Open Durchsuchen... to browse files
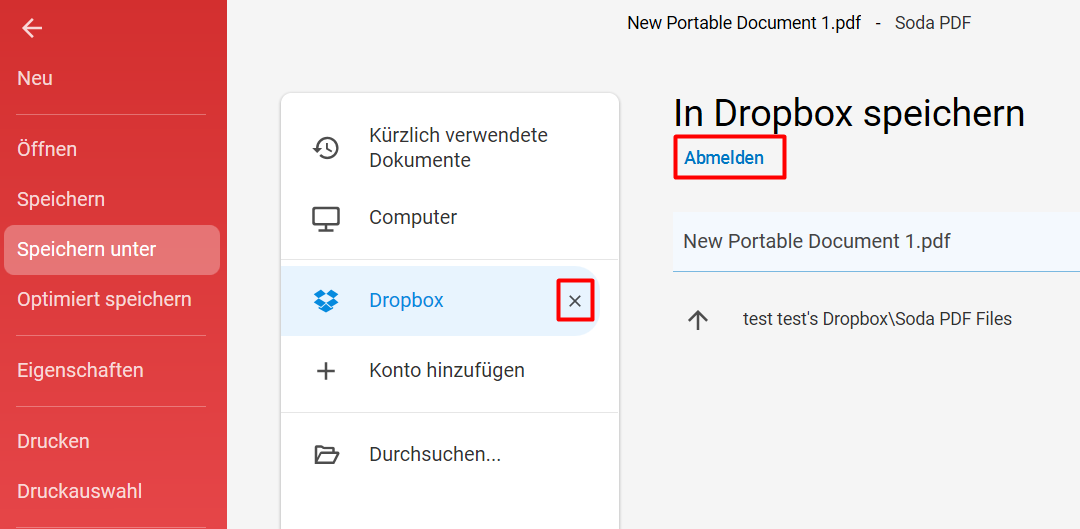1080x529 pixels. click(435, 455)
